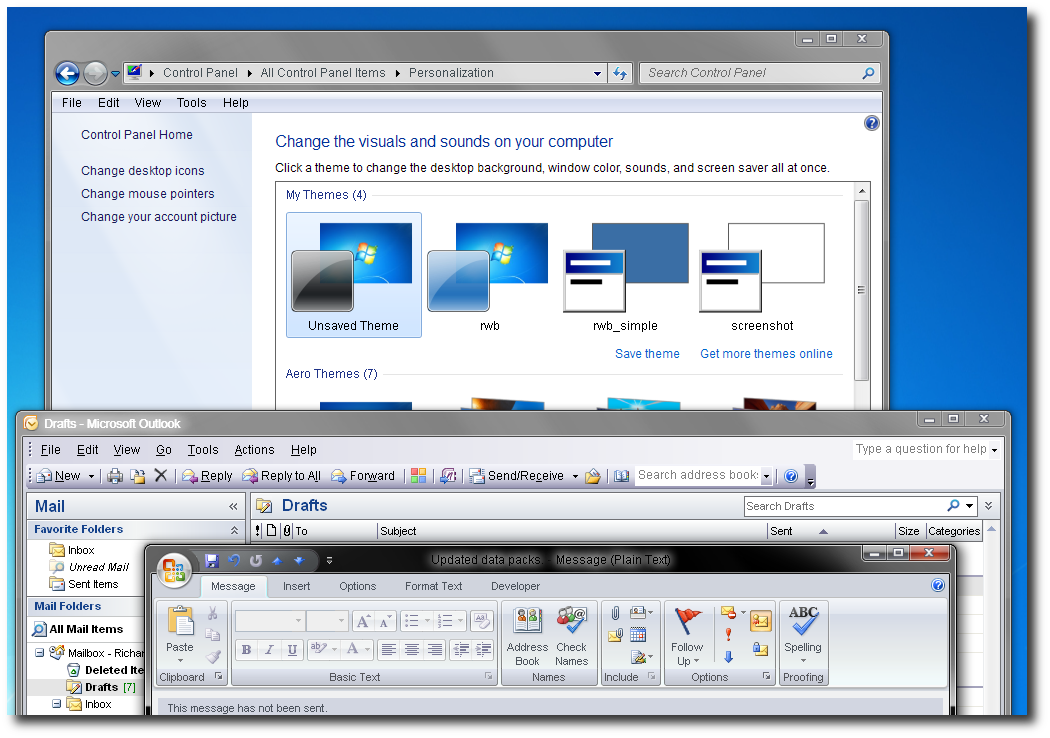This screenshot has width=1050, height=738.
Task: Toggle Low Importance blue down arrow
Action: [x=729, y=657]
